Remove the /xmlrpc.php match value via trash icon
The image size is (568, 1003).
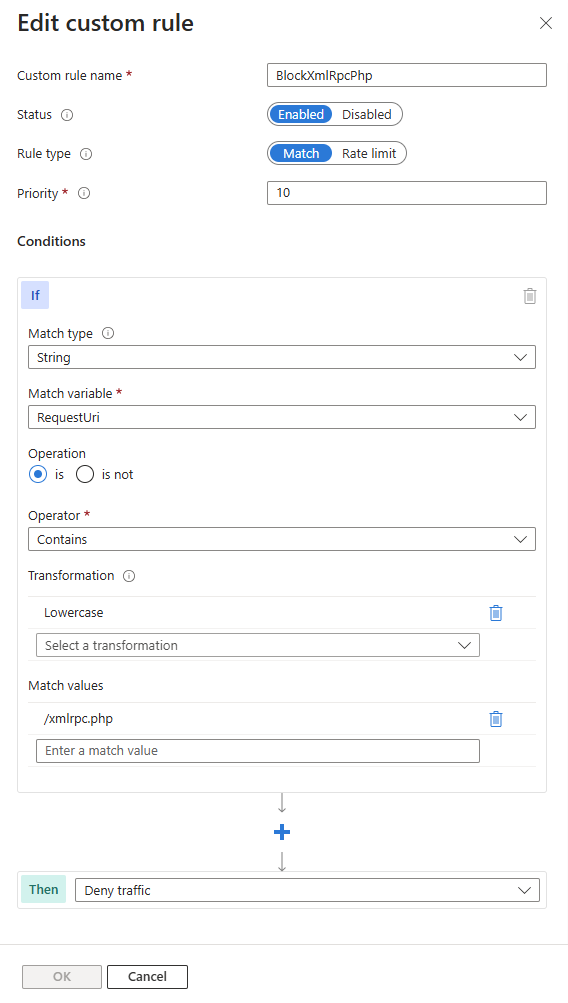[496, 719]
